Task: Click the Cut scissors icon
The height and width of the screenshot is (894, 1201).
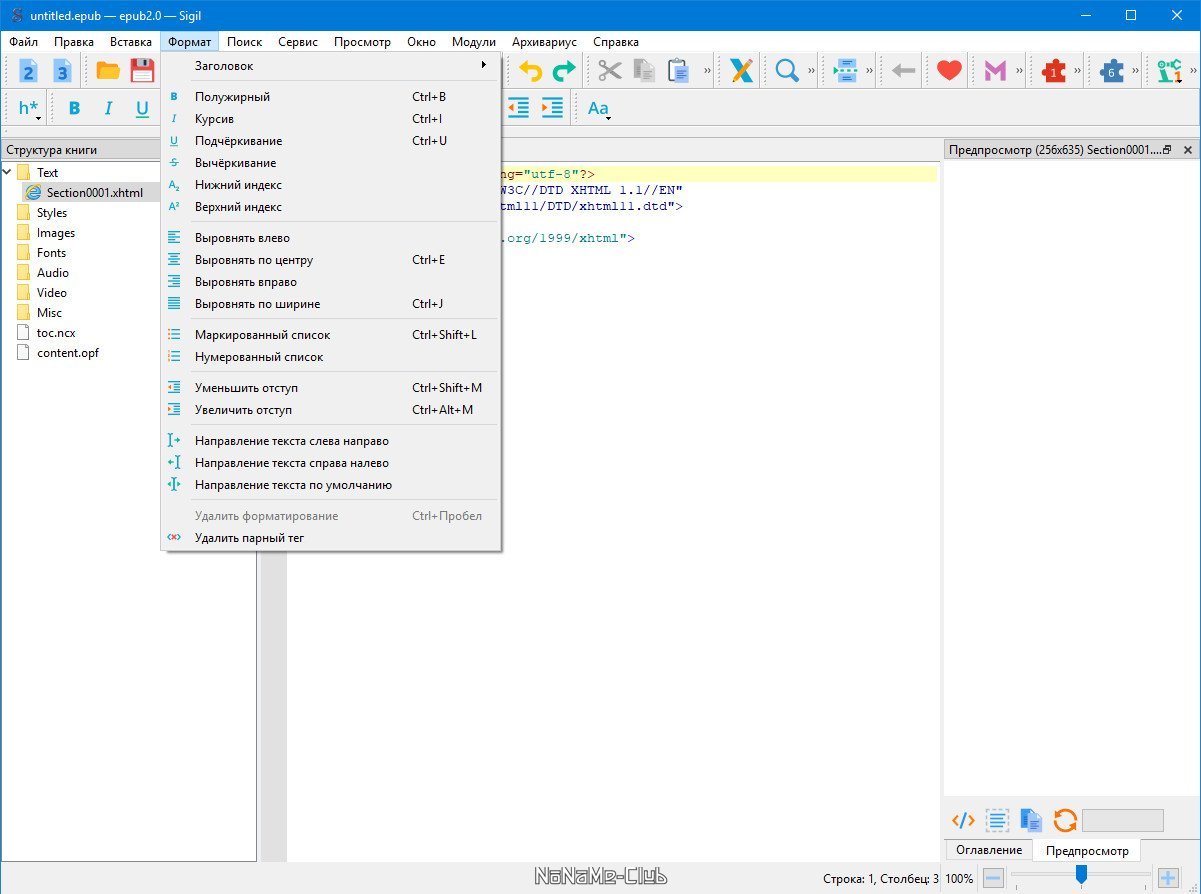Action: [610, 70]
